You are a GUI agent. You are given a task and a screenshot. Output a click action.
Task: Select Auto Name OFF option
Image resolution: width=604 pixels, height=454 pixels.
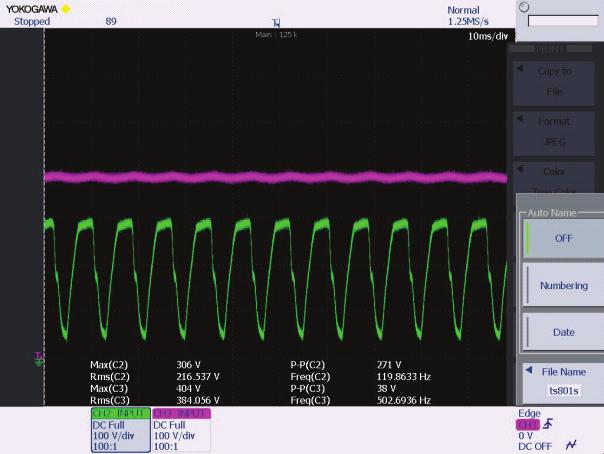[563, 238]
